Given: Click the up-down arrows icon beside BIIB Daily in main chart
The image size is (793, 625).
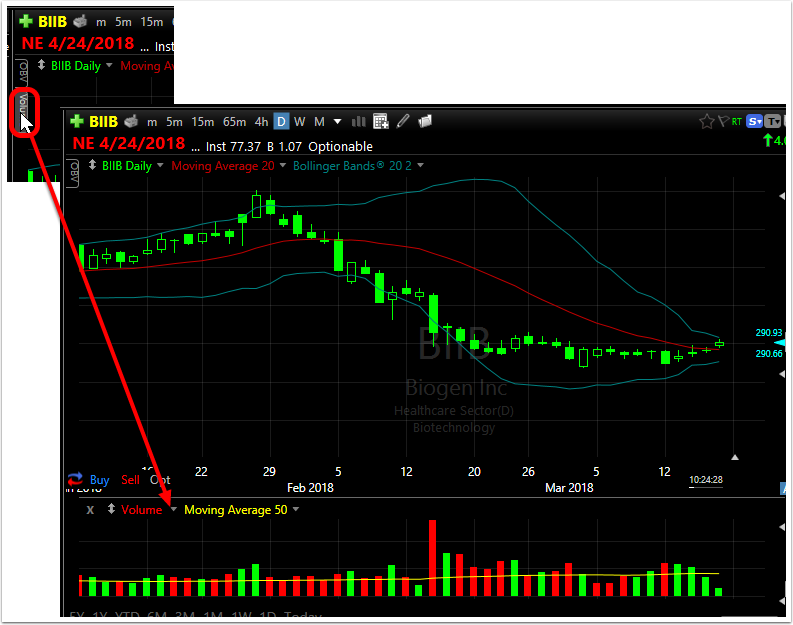Looking at the screenshot, I should tap(92, 165).
